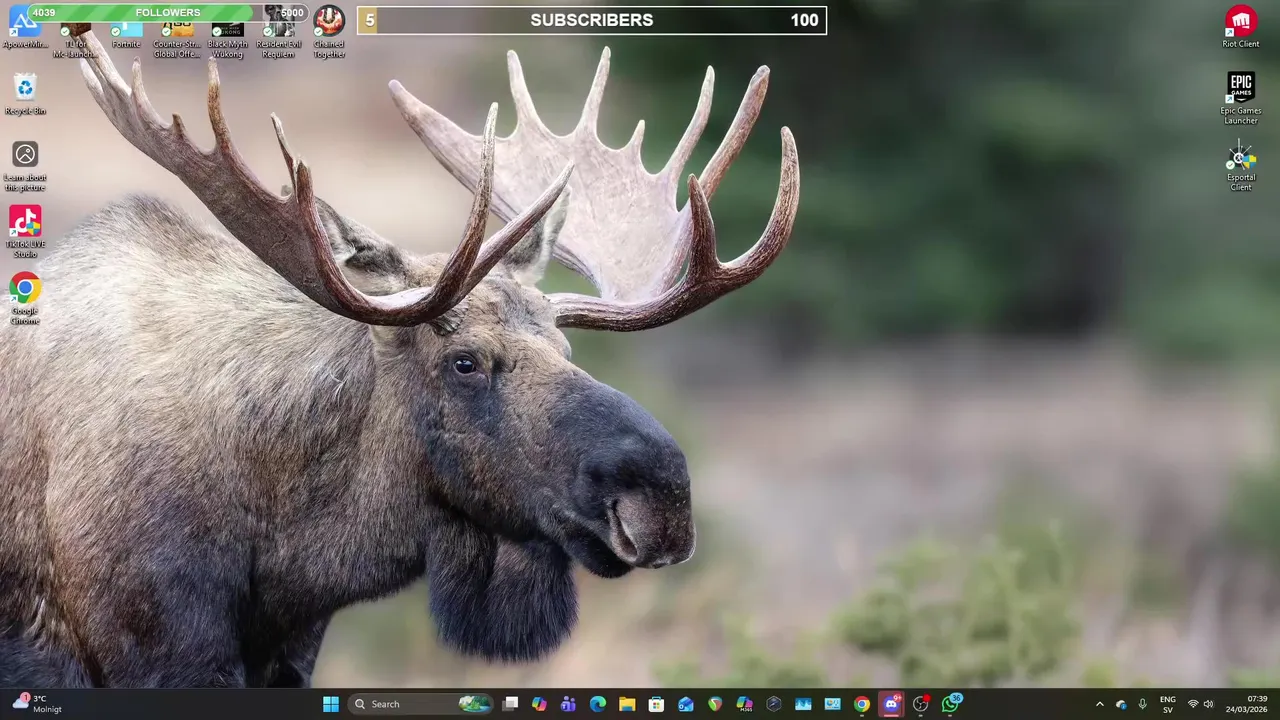The height and width of the screenshot is (720, 1280).
Task: Select the Recycle Bin icon
Action: pos(25,94)
